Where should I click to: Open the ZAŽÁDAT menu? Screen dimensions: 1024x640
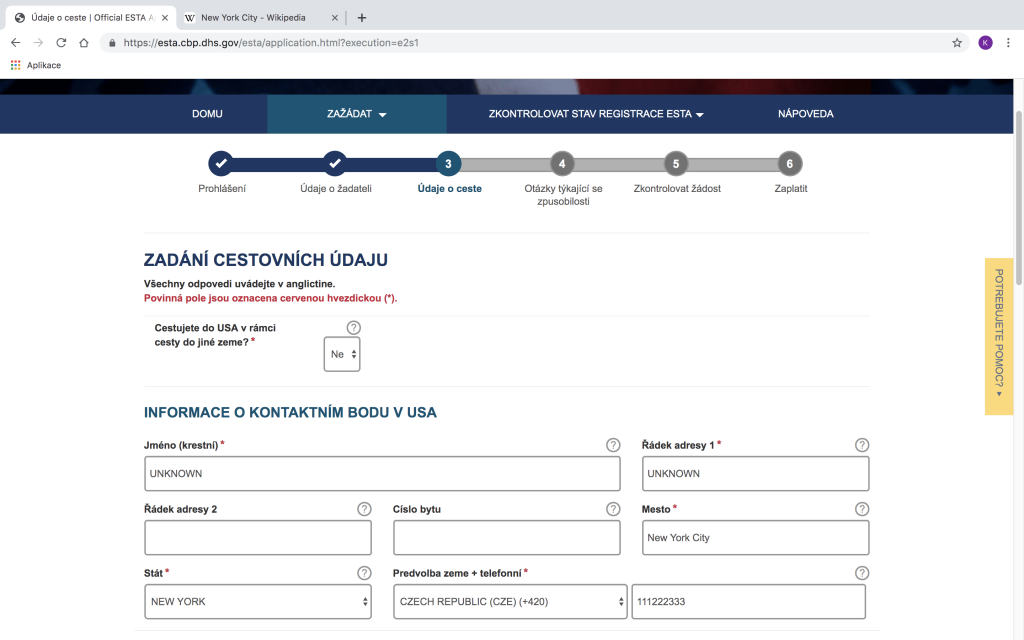(356, 114)
